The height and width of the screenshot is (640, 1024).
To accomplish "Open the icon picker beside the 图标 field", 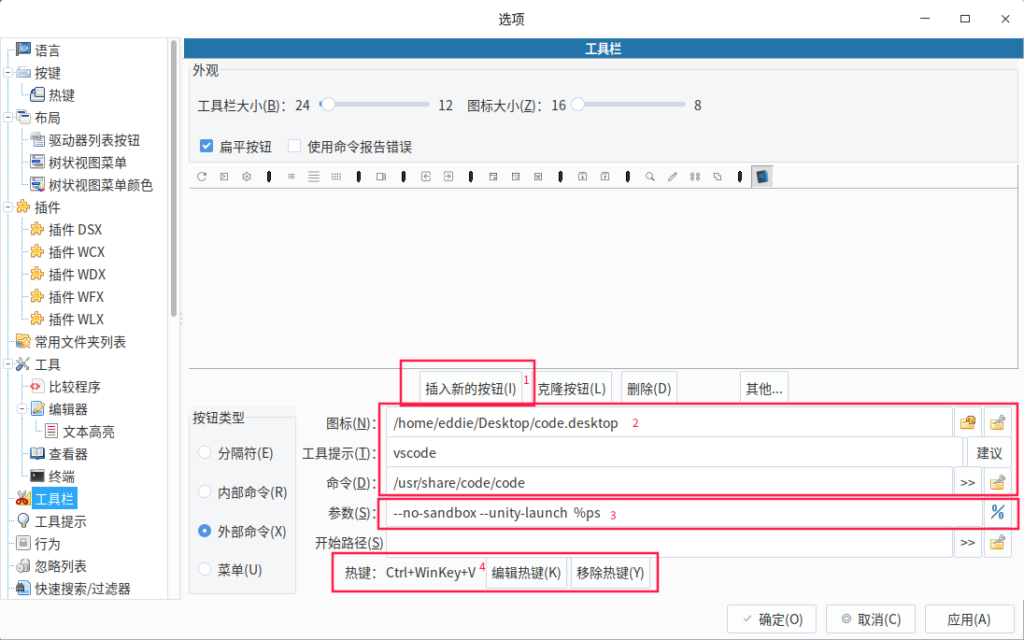I will (x=967, y=422).
